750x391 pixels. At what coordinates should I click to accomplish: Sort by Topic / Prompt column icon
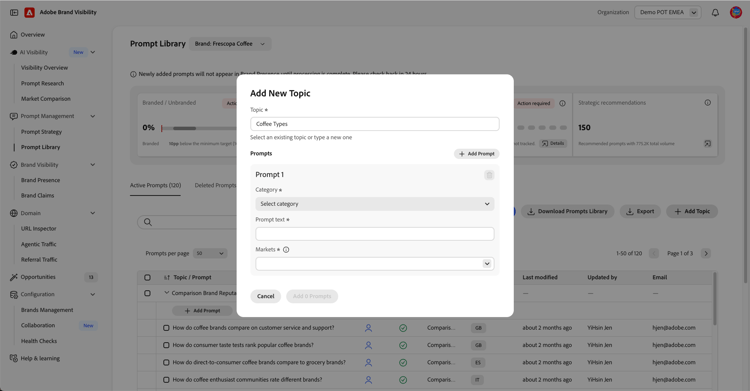click(x=167, y=277)
